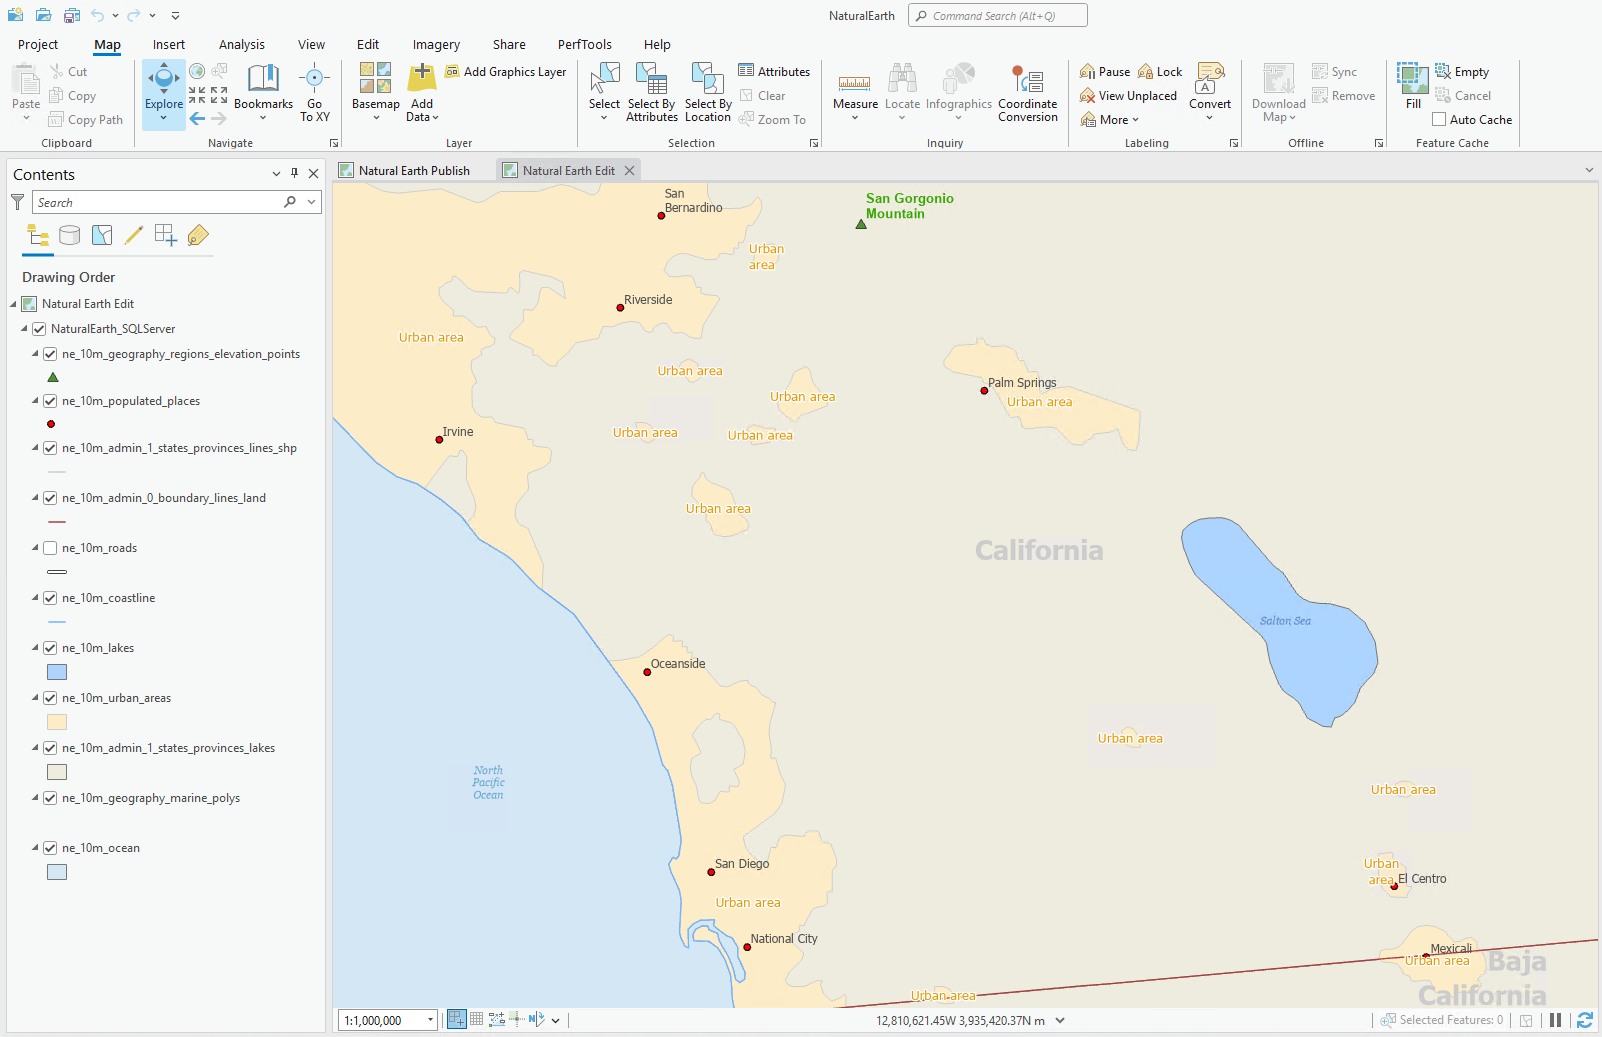The height and width of the screenshot is (1037, 1602).
Task: Collapse the NaturalEarth_SQLServer group
Action: [x=24, y=329]
